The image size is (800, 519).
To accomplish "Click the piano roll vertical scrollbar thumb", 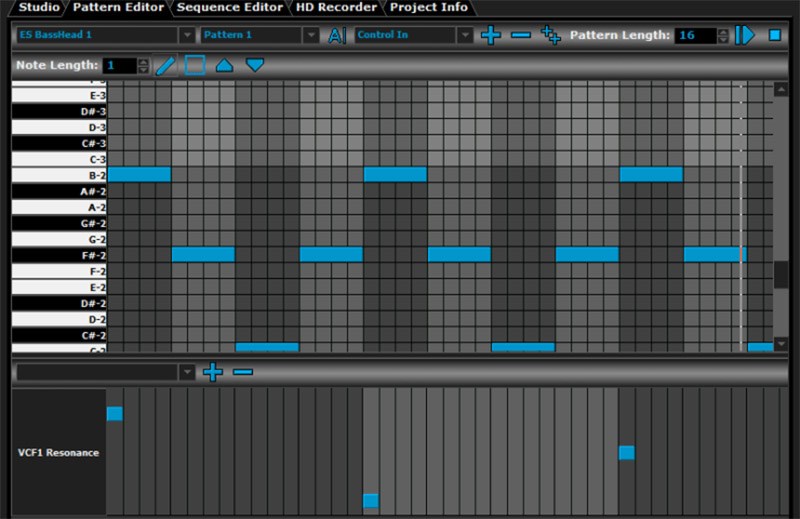I will click(x=781, y=274).
